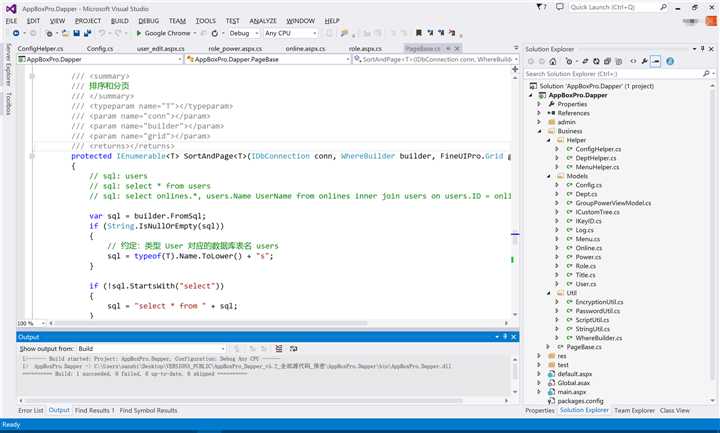The image size is (720, 433).
Task: Toggle Preview Selected Items in Solution Explorer
Action: pos(656,61)
